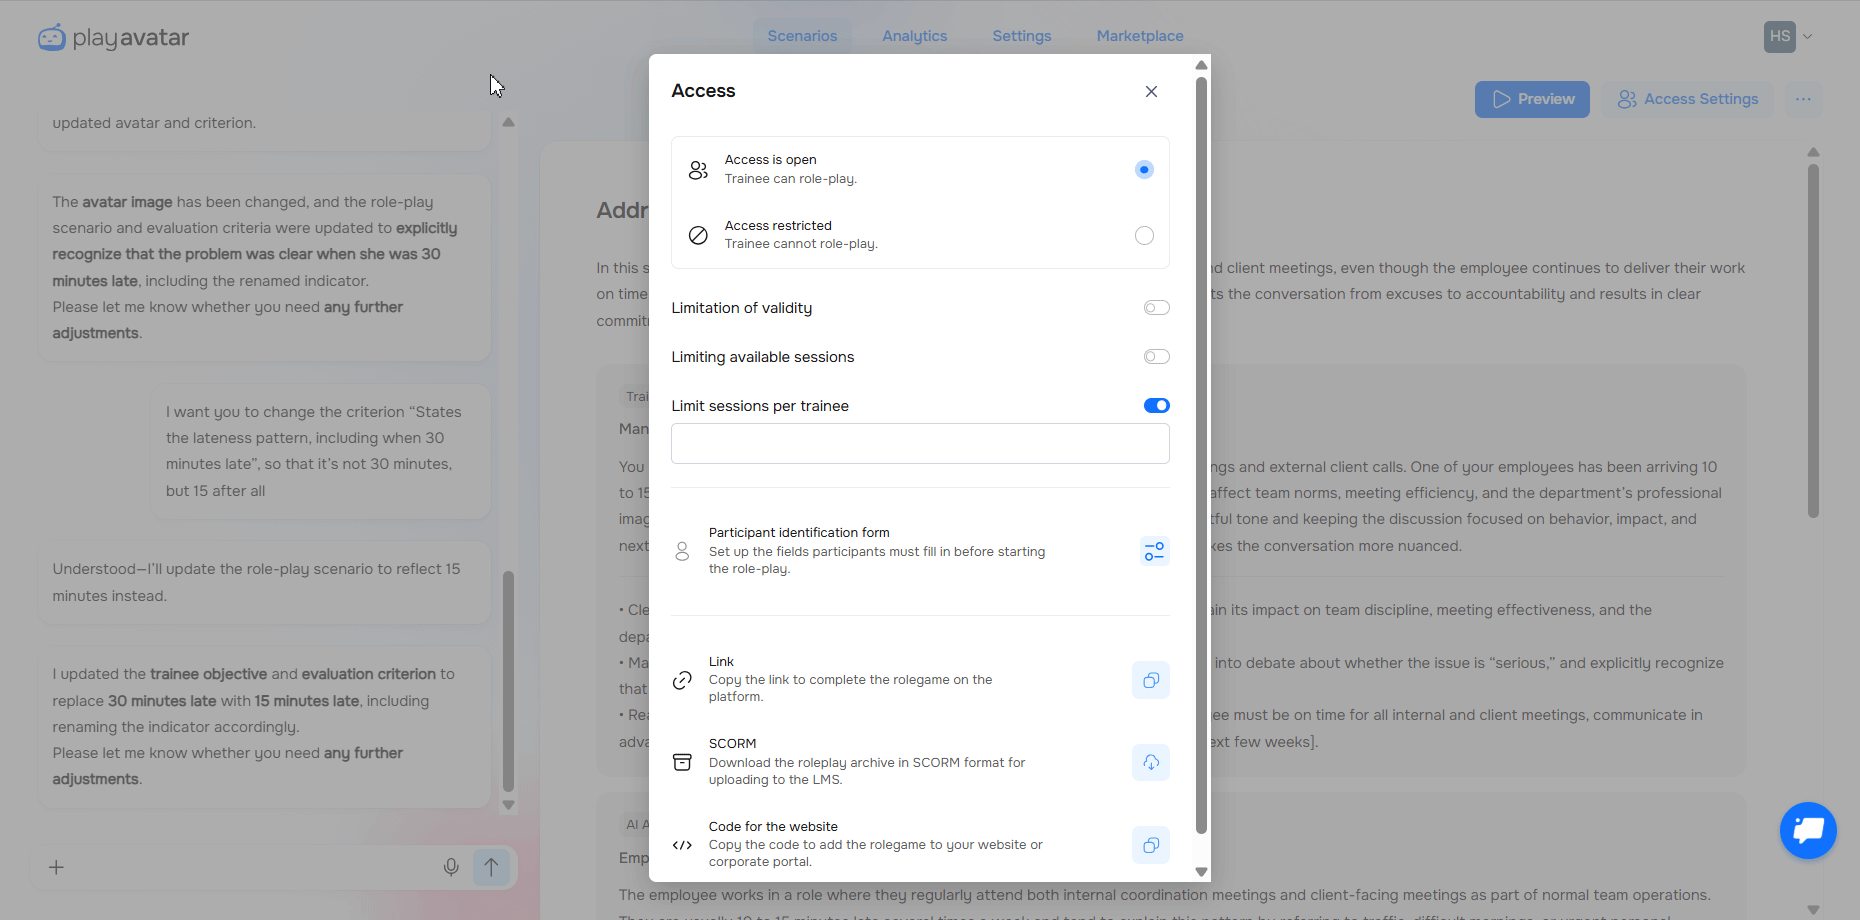Open the Analytics tab
This screenshot has width=1860, height=920.
914,36
